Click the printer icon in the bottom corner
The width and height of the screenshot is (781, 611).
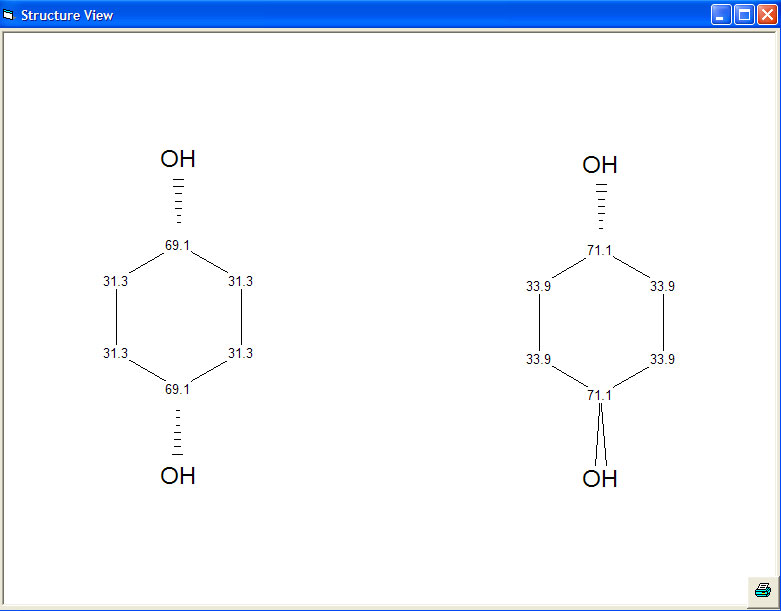(762, 589)
